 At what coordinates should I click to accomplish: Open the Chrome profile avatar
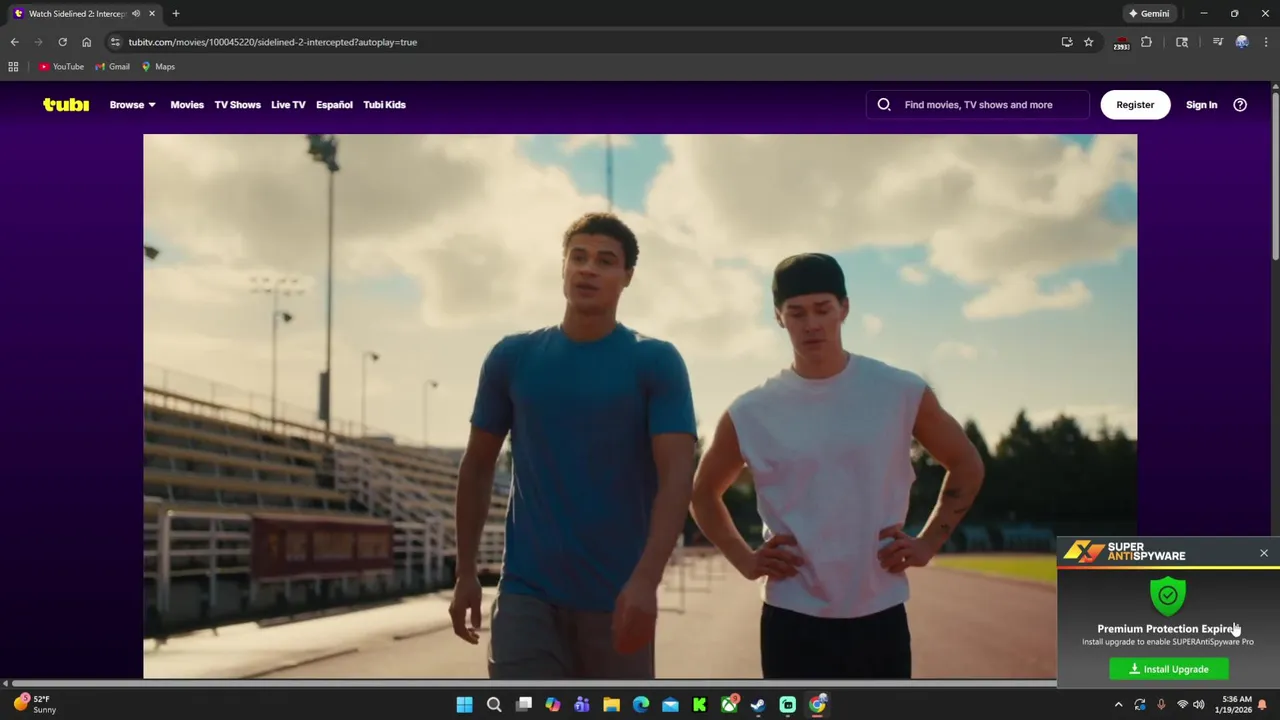[x=1242, y=42]
